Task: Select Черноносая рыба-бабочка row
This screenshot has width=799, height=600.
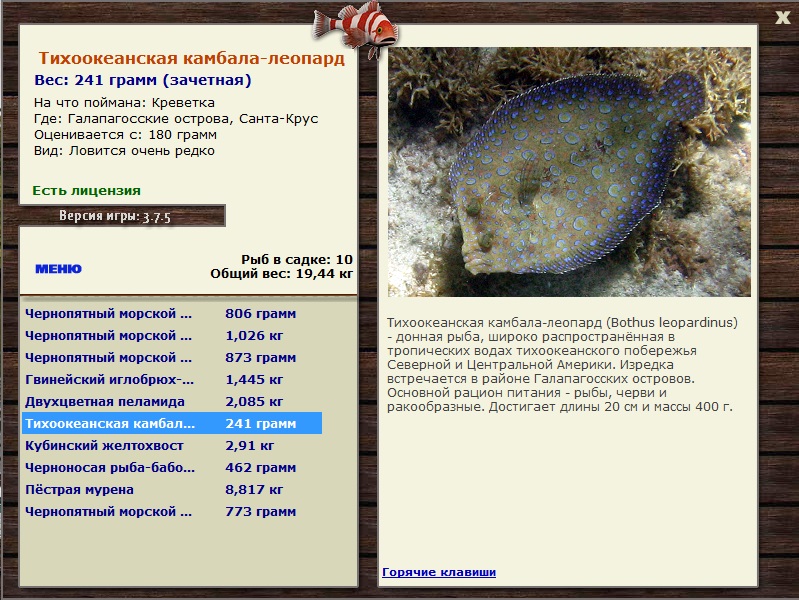Action: (x=172, y=467)
